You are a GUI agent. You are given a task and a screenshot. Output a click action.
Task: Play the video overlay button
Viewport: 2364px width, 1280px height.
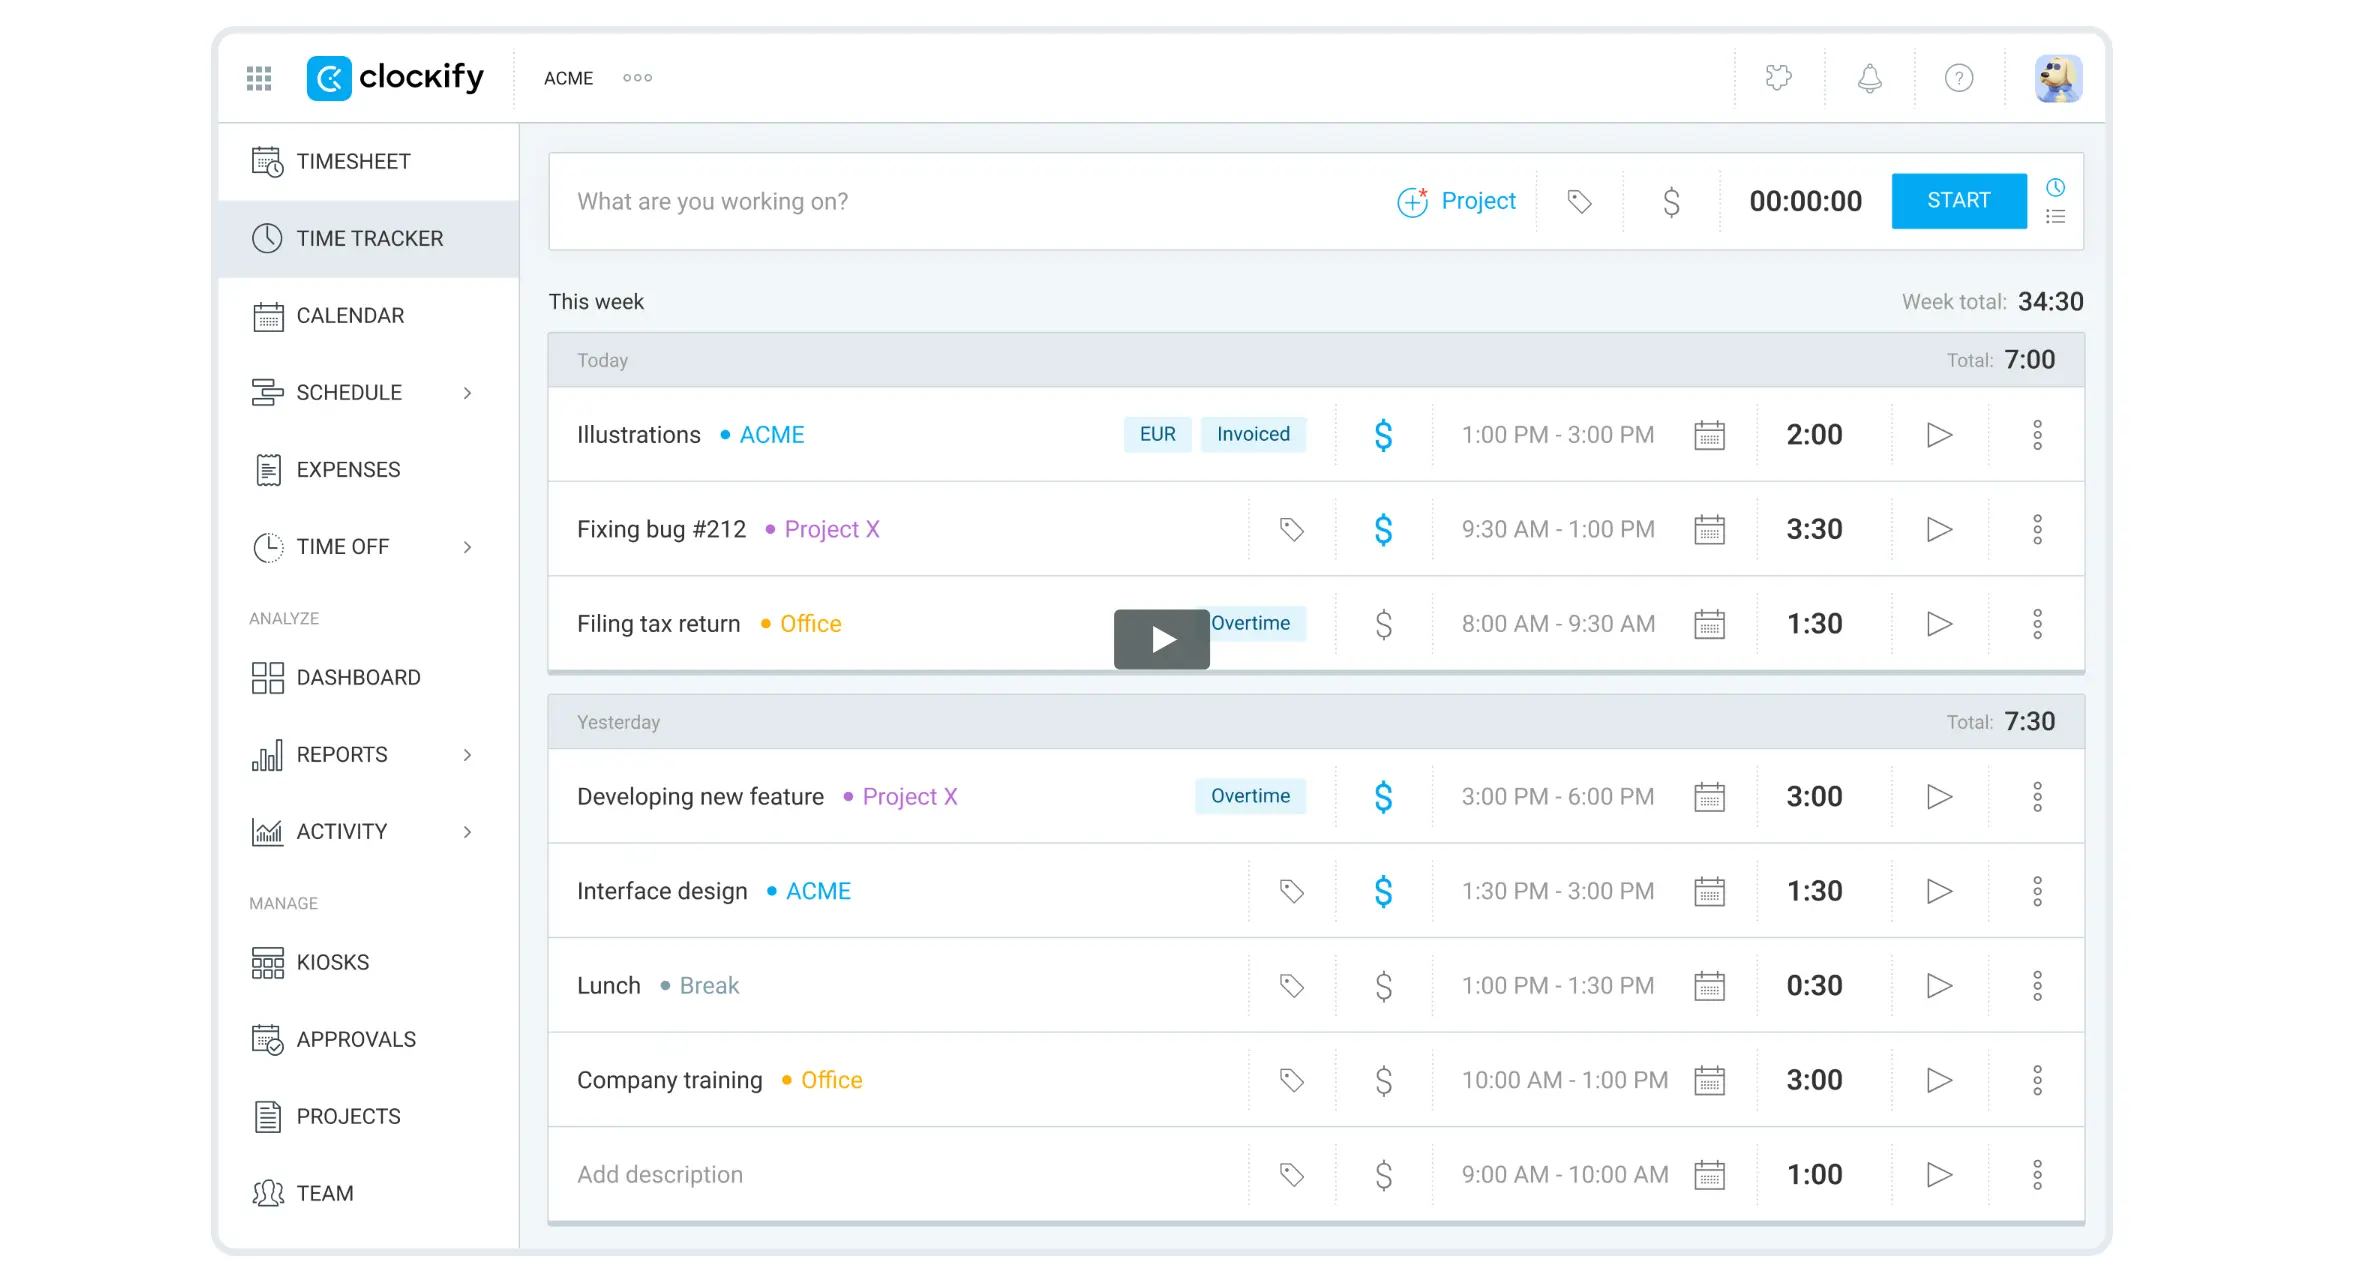tap(1161, 639)
